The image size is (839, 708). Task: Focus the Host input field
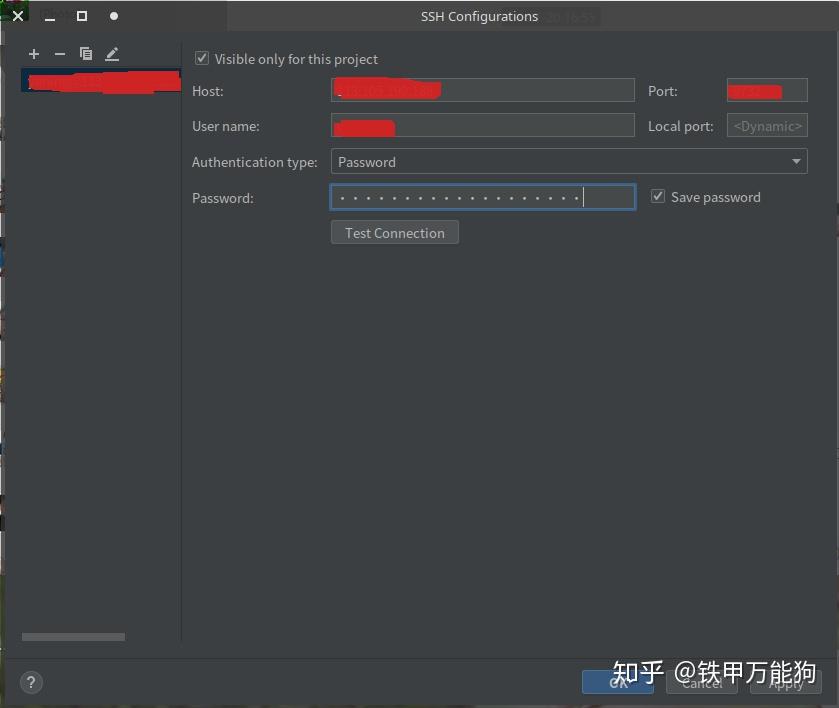[x=482, y=89]
